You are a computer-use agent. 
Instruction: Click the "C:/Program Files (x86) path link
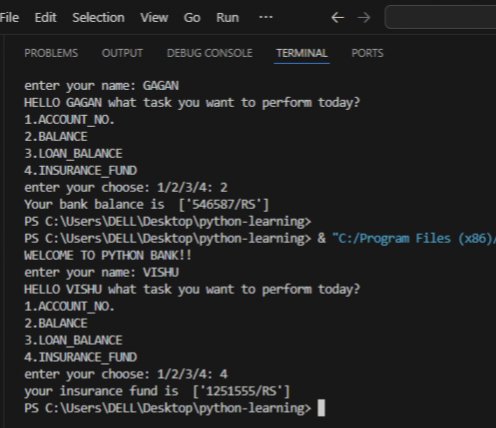coord(414,239)
